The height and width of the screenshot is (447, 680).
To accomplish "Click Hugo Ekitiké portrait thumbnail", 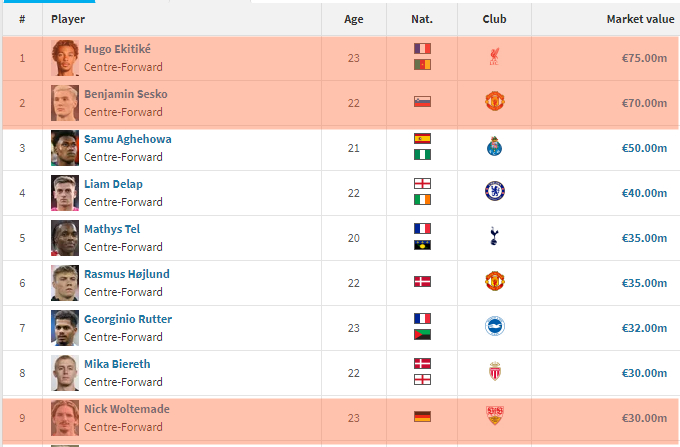I will click(x=65, y=58).
